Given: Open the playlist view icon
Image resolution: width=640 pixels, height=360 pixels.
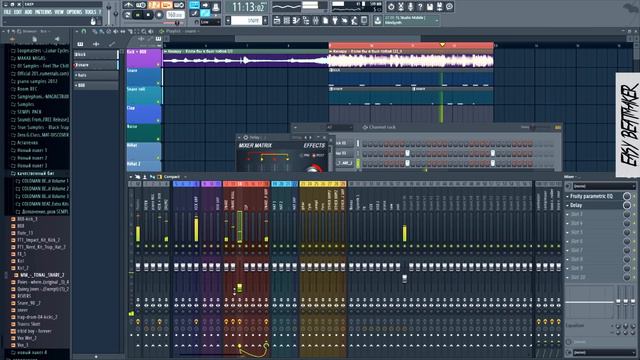Looking at the screenshot, I should tap(277, 20).
